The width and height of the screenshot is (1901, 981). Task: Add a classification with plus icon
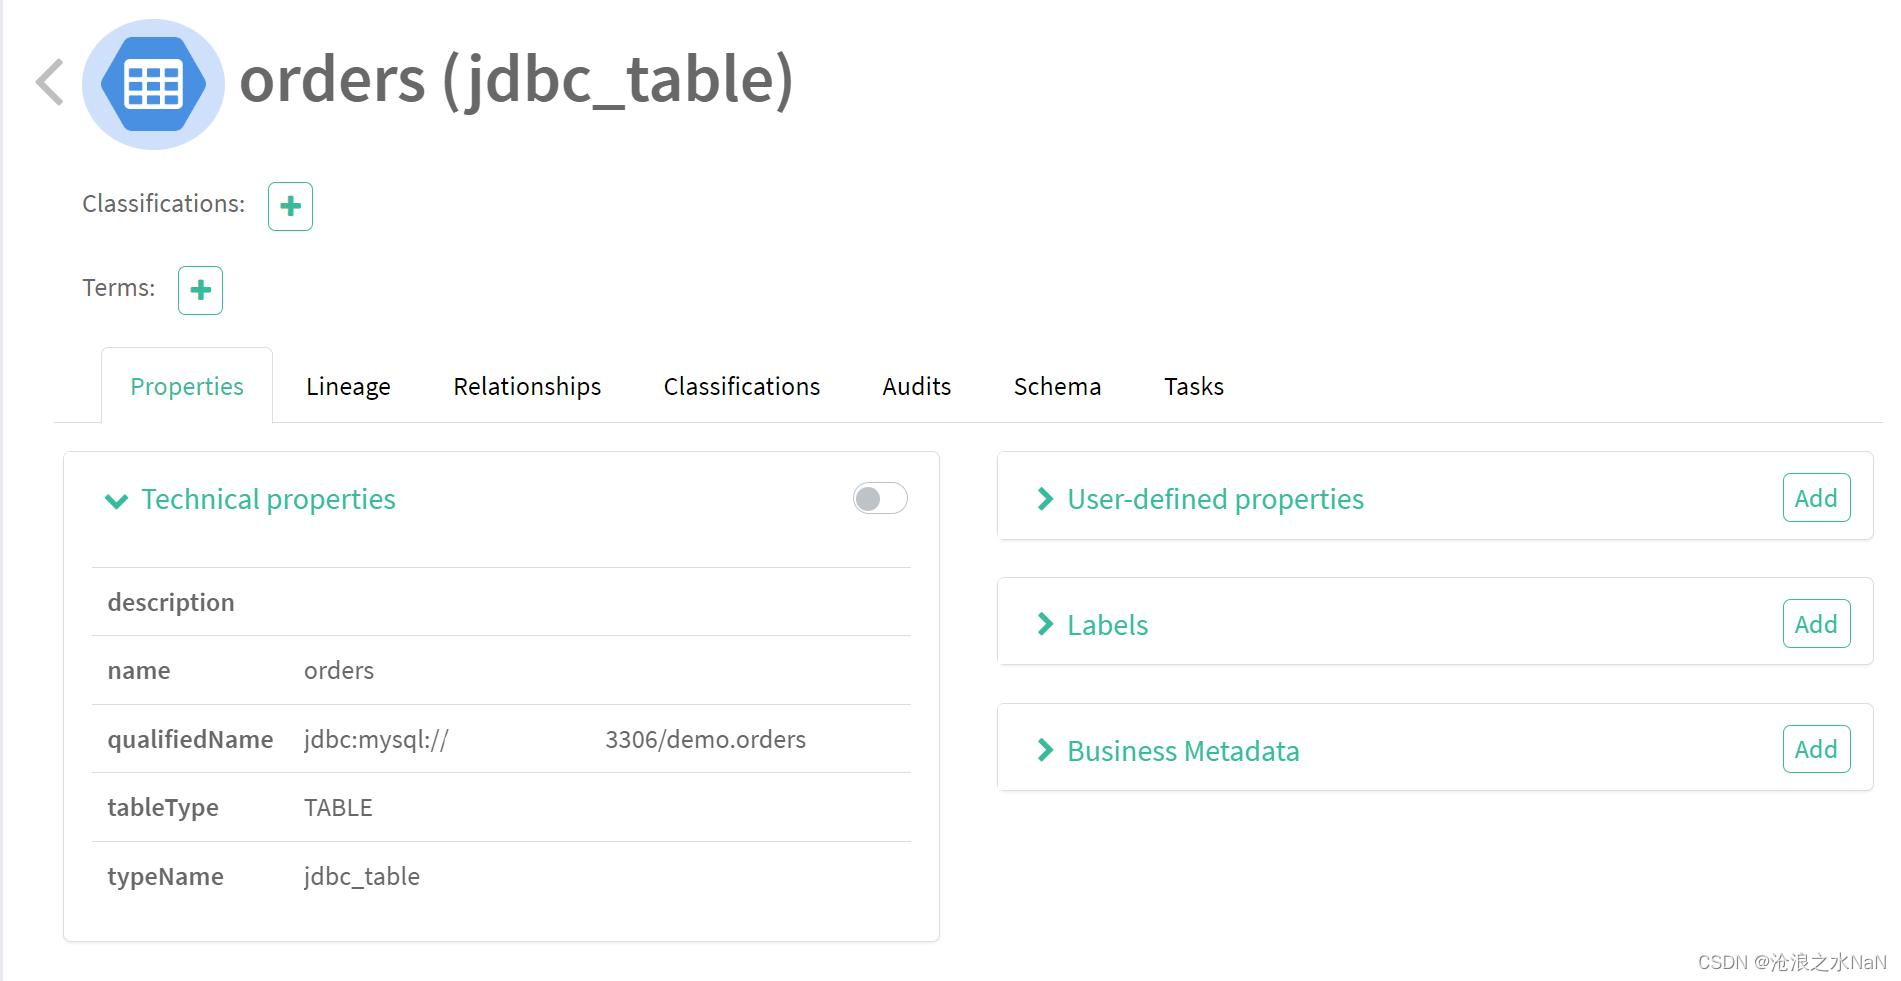pos(290,206)
